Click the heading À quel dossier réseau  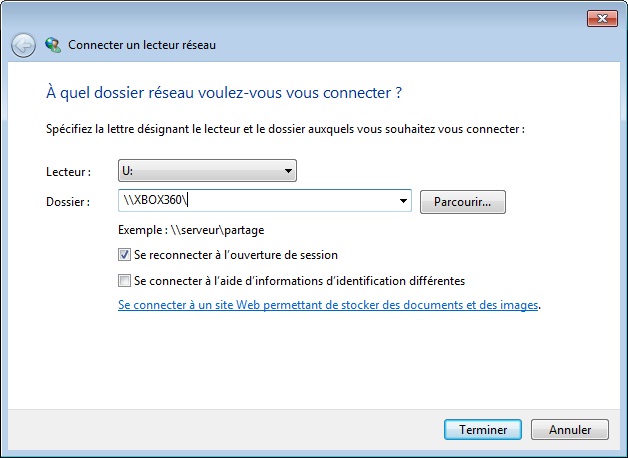224,92
